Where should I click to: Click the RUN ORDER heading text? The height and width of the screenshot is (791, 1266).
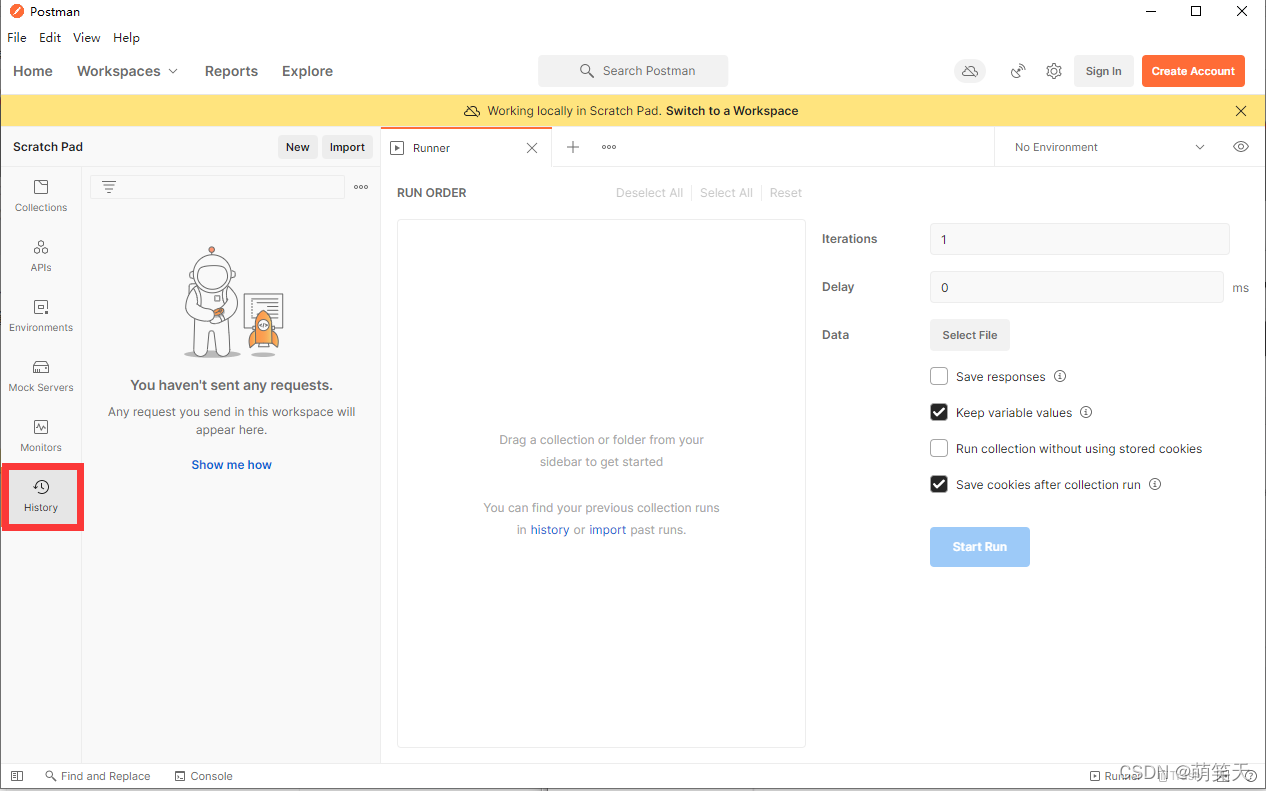[432, 193]
